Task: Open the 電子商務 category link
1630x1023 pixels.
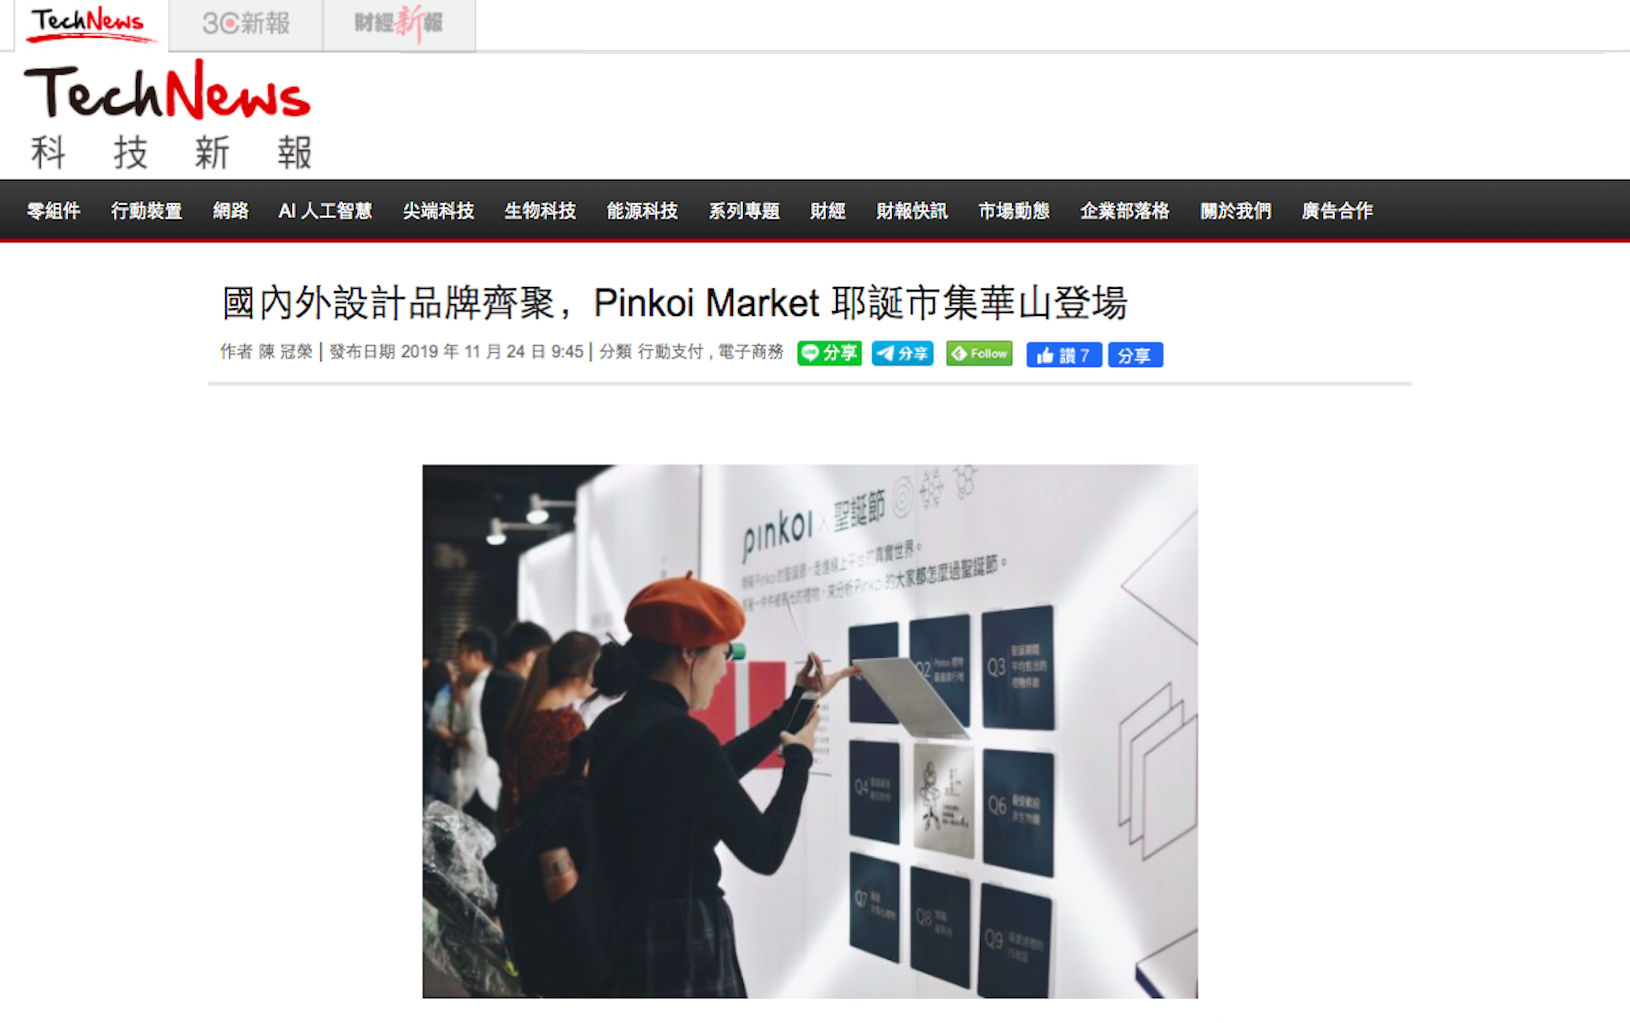Action: pos(751,352)
